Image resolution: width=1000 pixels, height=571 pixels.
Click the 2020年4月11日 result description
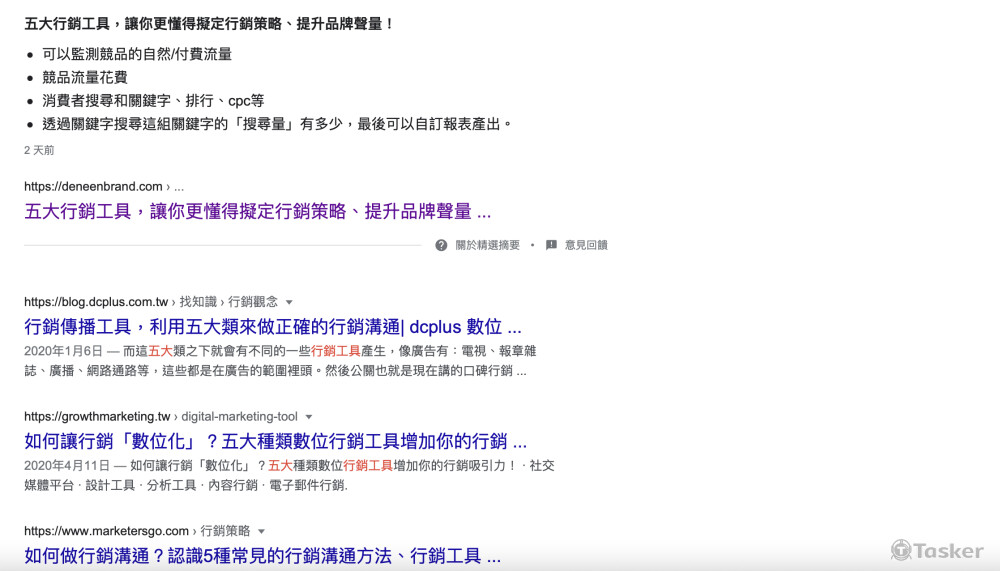pos(288,475)
